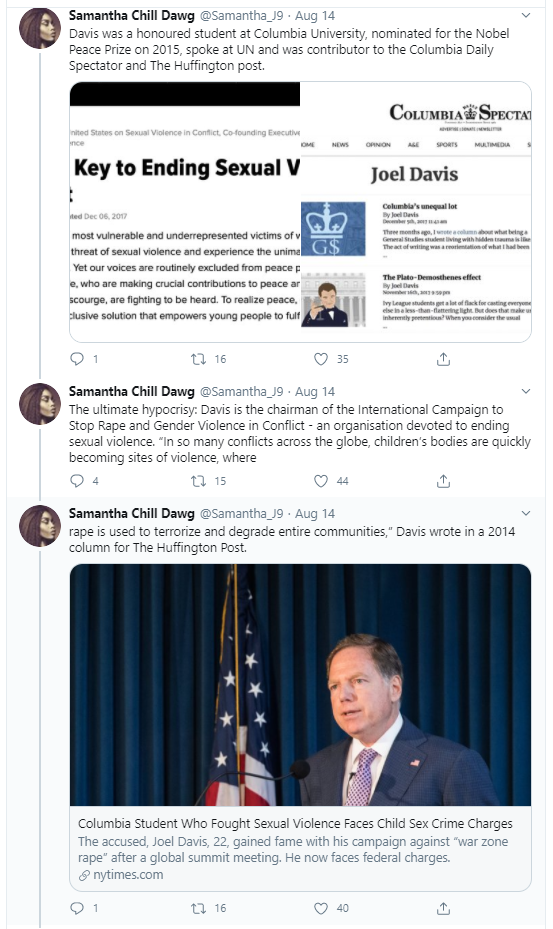The height and width of the screenshot is (929, 553).
Task: View the Columbia Spectator Joel Davis screenshot
Action: (x=416, y=212)
